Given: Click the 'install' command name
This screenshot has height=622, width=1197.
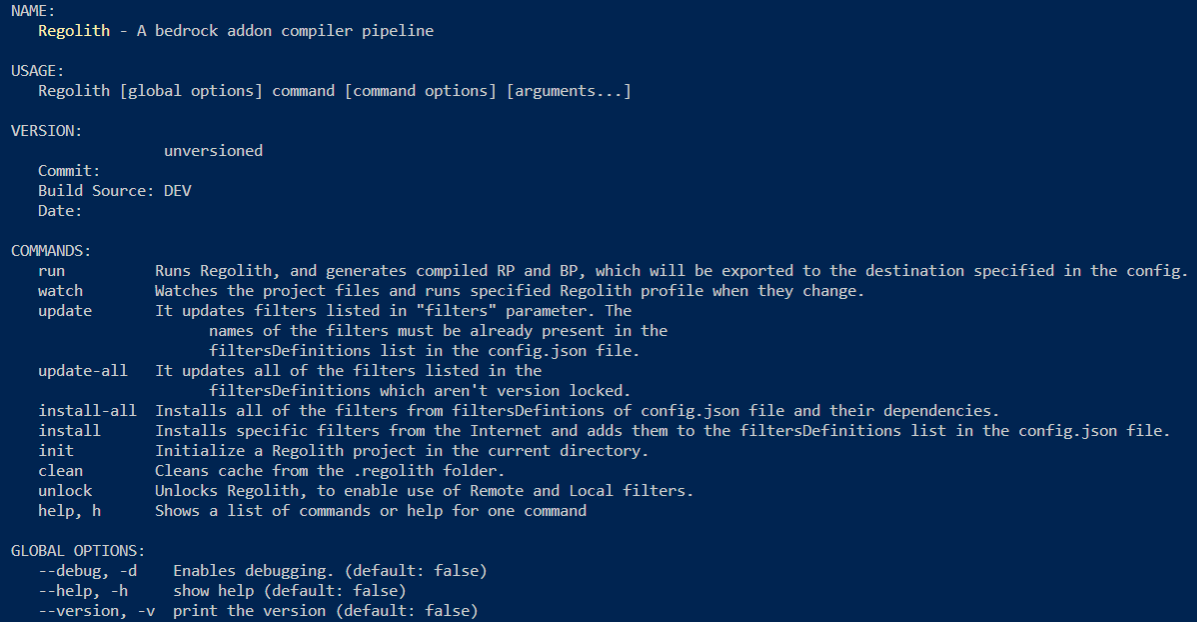Looking at the screenshot, I should coord(69,430).
